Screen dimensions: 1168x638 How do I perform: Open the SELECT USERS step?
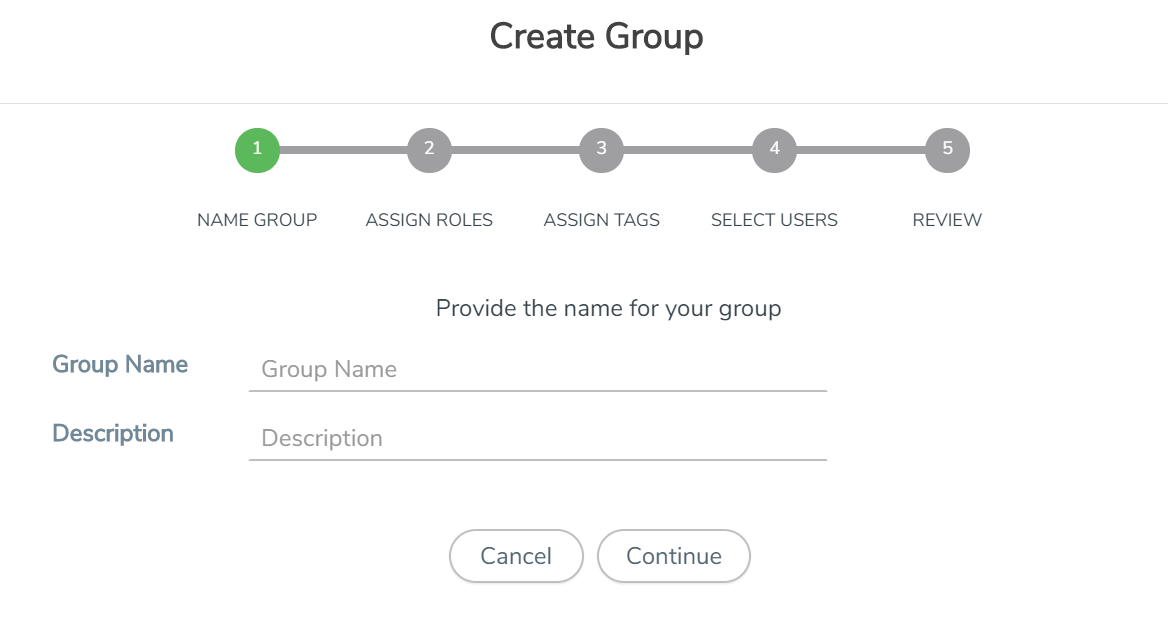[x=774, y=219]
